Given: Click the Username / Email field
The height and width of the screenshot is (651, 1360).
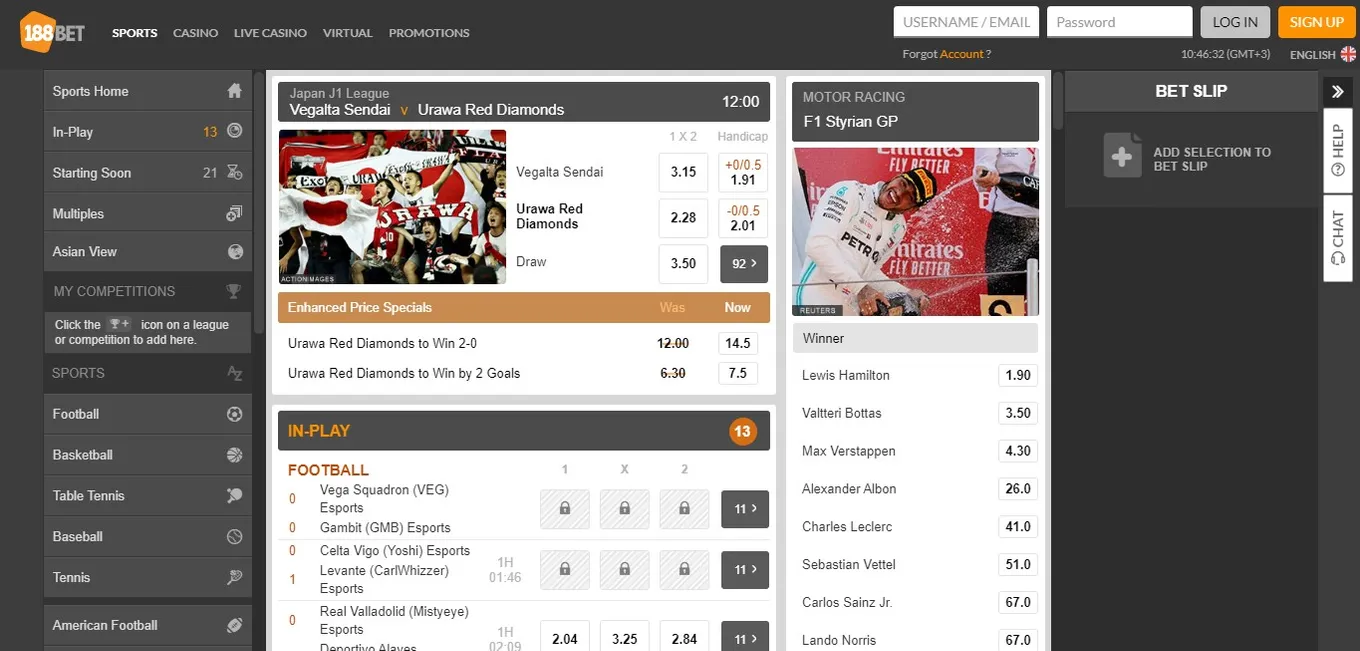Looking at the screenshot, I should (x=966, y=22).
